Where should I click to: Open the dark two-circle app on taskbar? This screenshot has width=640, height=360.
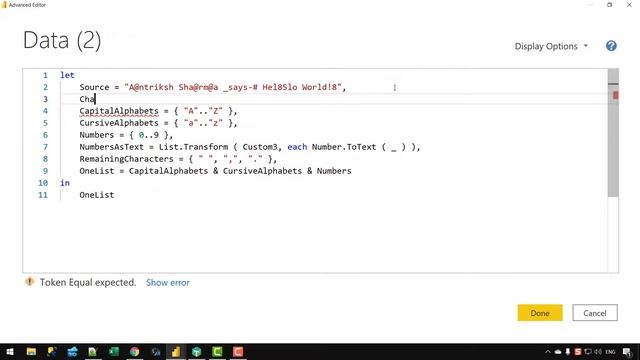156,351
